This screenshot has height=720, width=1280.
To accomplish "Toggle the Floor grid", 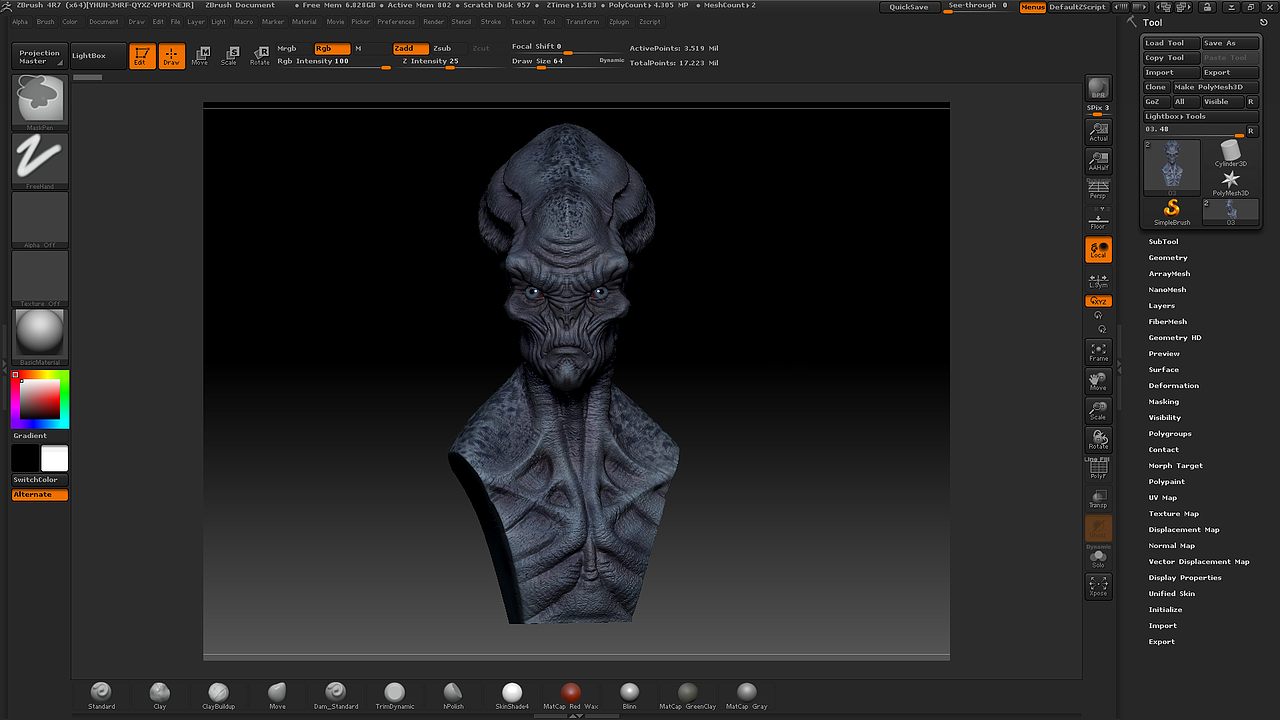I will pos(1099,221).
